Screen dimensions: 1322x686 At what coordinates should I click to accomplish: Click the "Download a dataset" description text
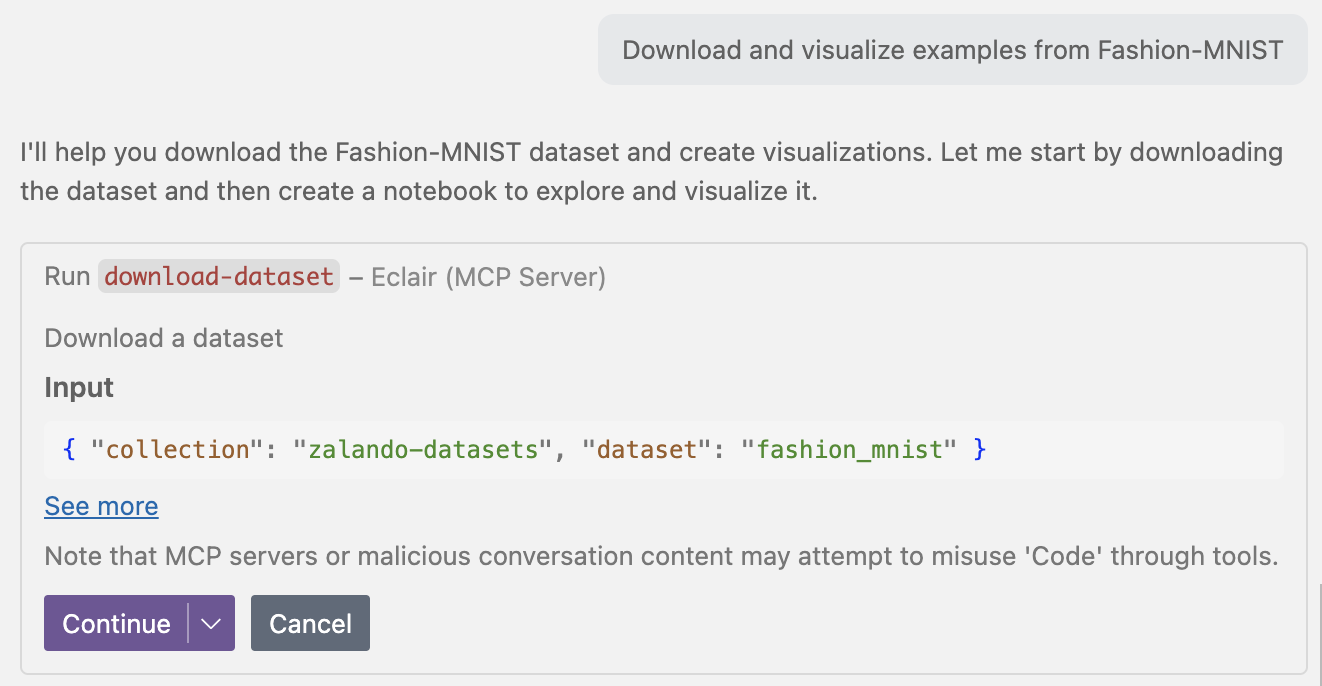[164, 338]
